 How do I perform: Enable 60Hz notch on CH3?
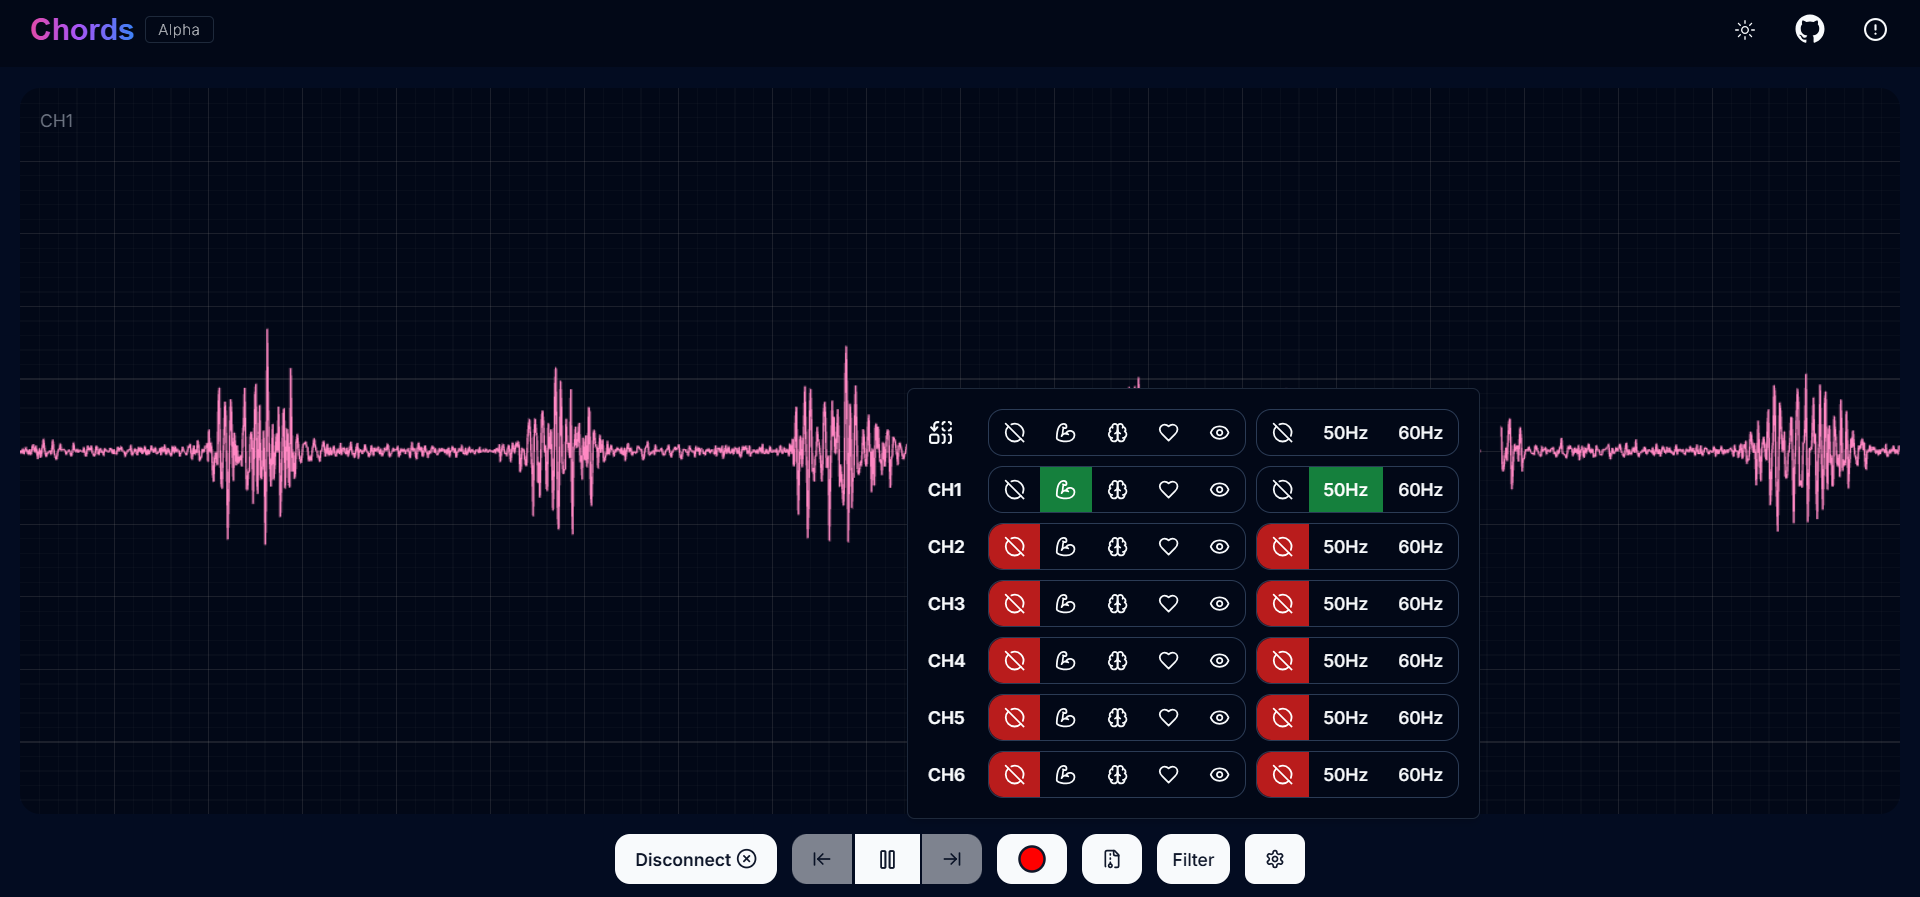pos(1420,604)
